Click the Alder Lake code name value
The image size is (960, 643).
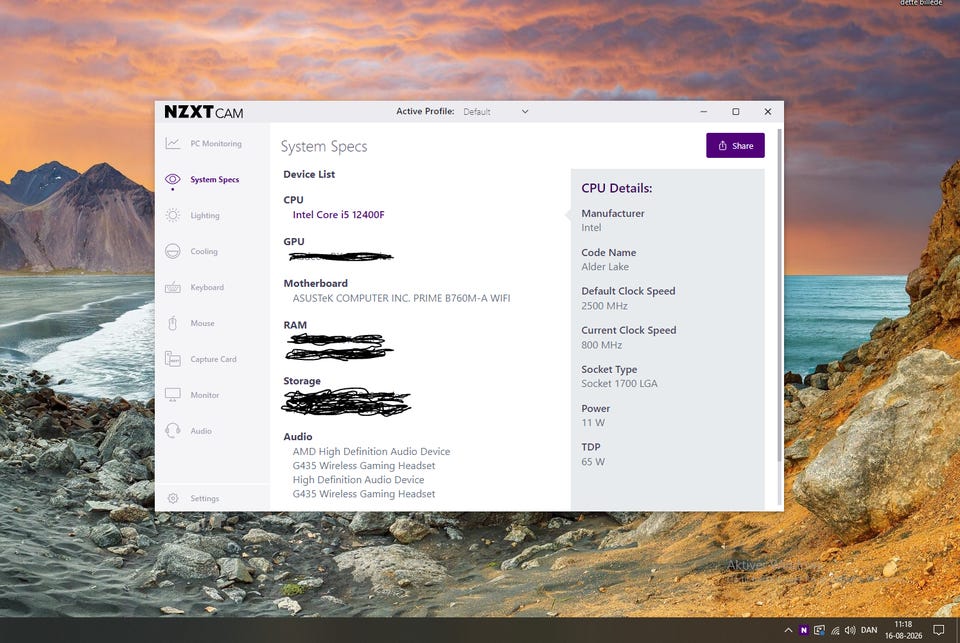pyautogui.click(x=605, y=266)
